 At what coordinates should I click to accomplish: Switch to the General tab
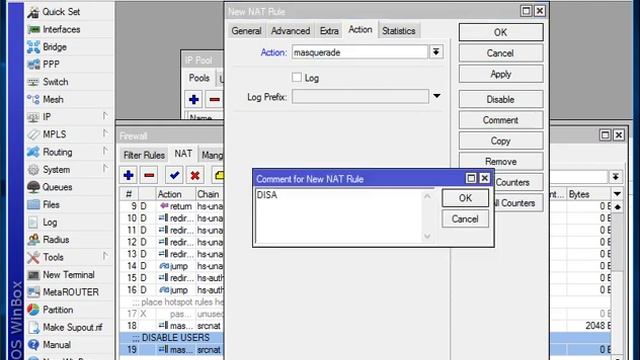click(x=247, y=31)
